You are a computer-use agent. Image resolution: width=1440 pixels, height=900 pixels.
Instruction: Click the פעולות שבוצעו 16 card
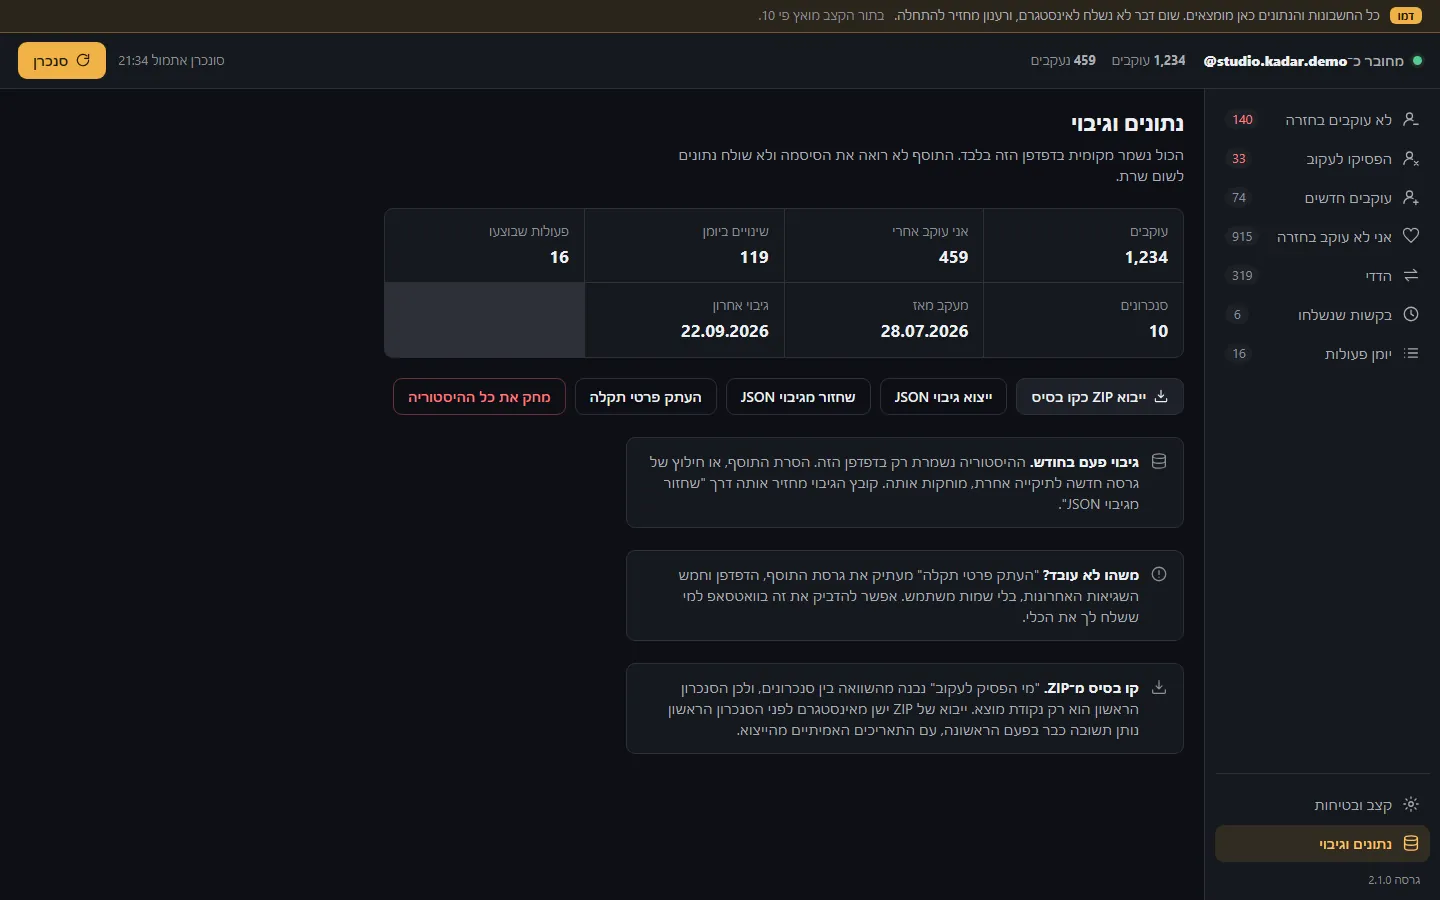[485, 246]
